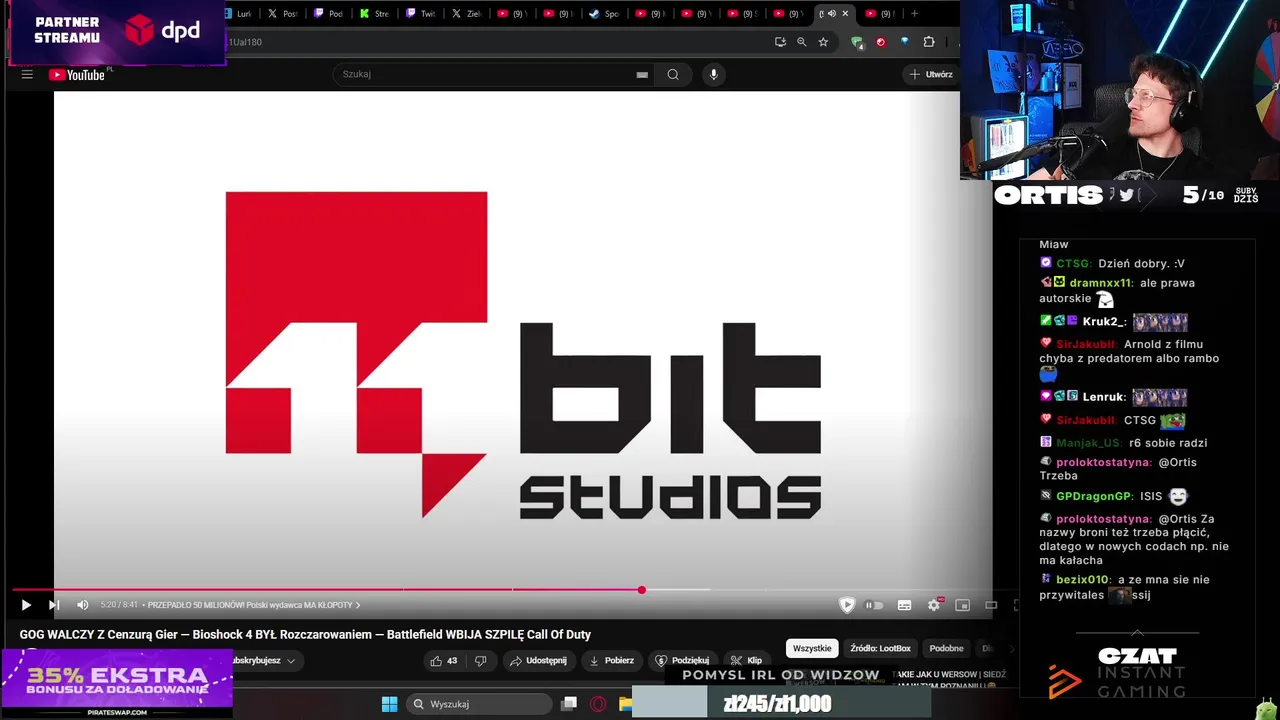1280x720 pixels.
Task: Click the Twitter icon beside ORTIS
Action: [x=1126, y=195]
